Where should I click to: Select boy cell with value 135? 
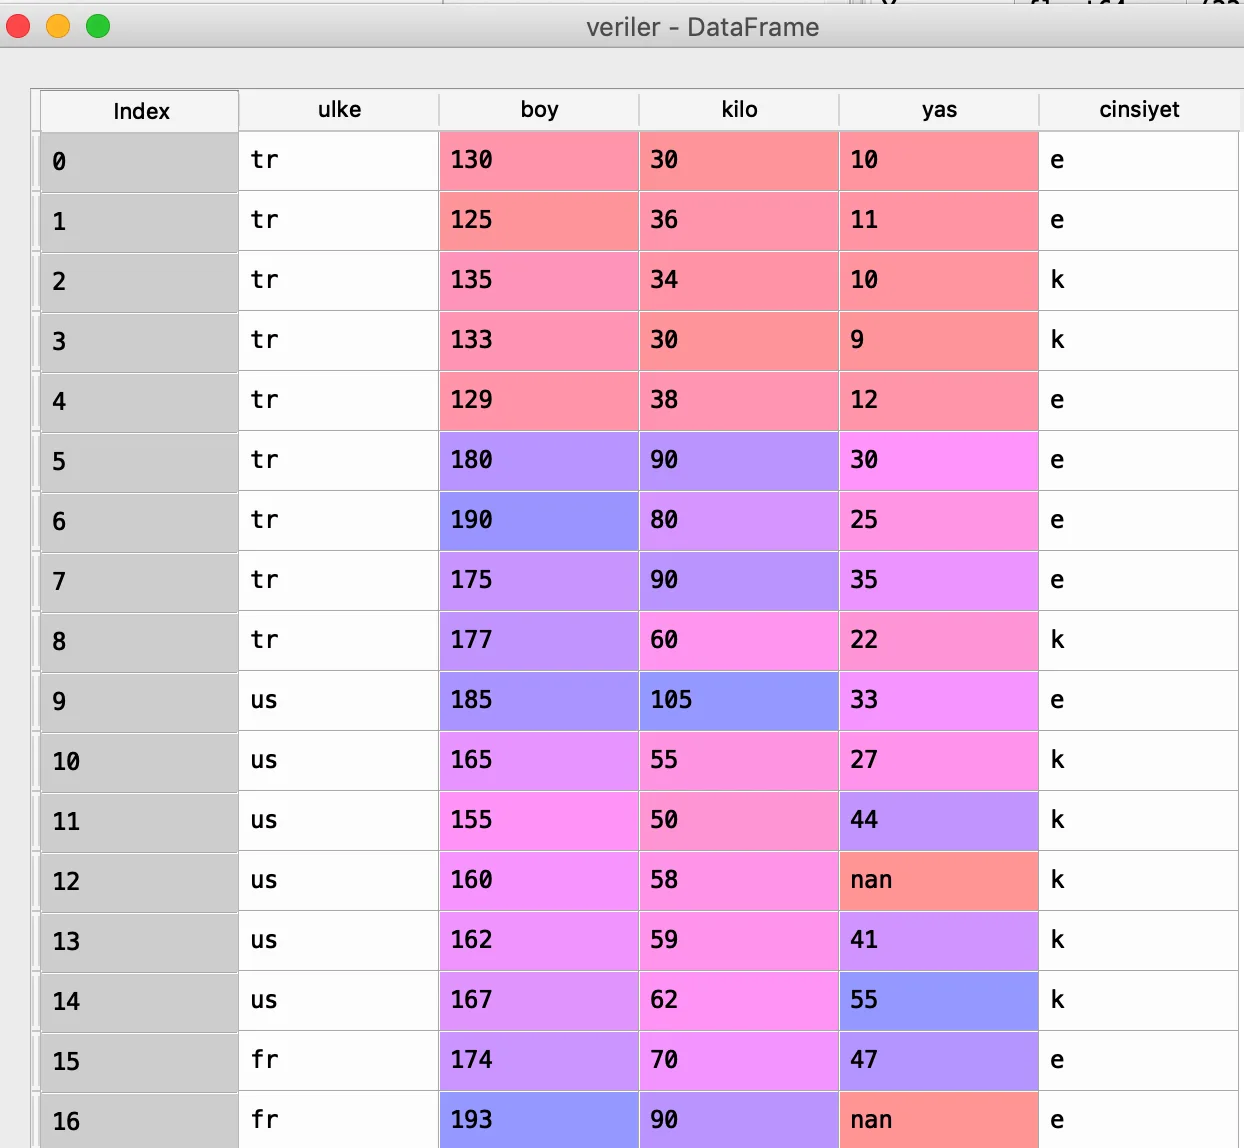pos(539,281)
